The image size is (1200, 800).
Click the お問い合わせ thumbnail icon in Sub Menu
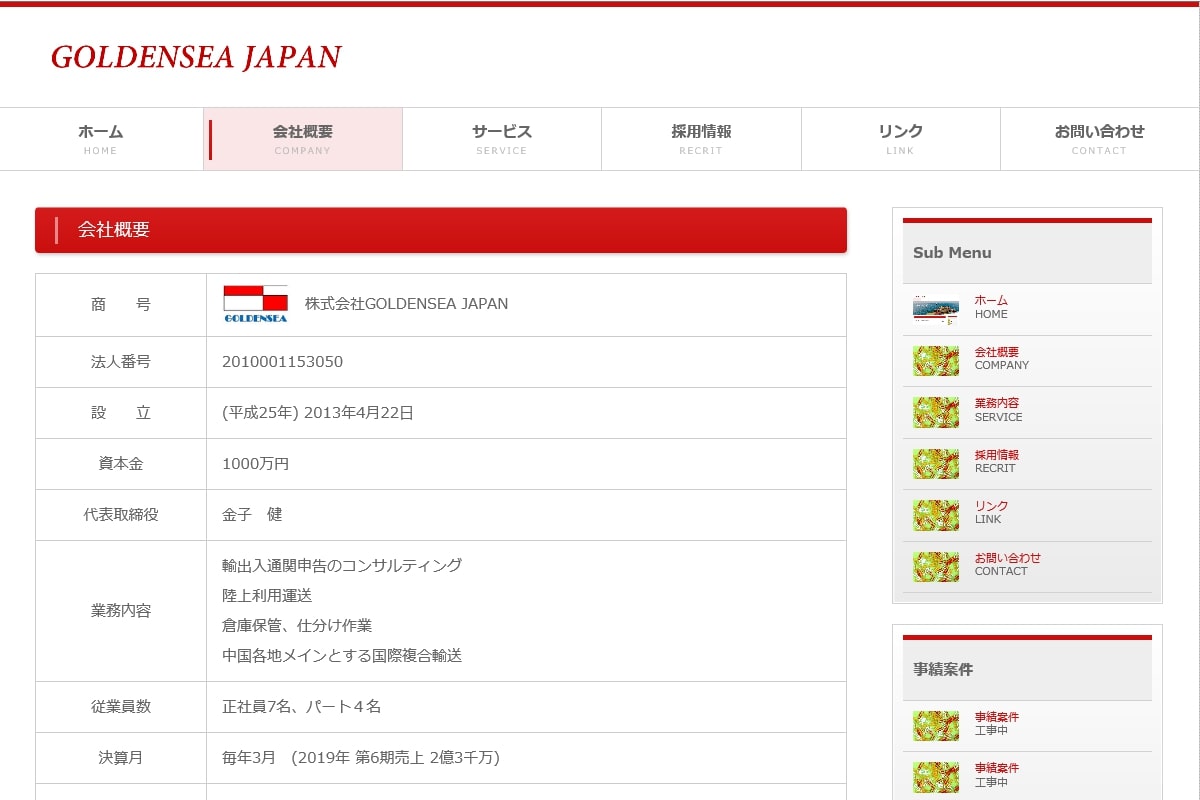(936, 567)
